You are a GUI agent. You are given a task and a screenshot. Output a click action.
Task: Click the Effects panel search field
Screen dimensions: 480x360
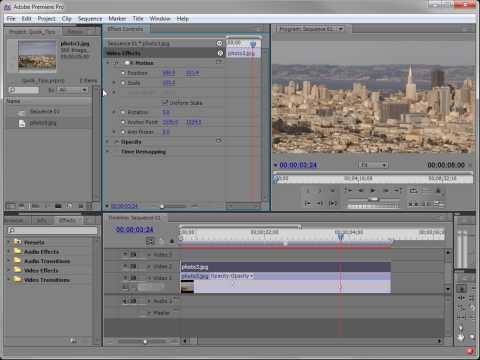pyautogui.click(x=53, y=230)
